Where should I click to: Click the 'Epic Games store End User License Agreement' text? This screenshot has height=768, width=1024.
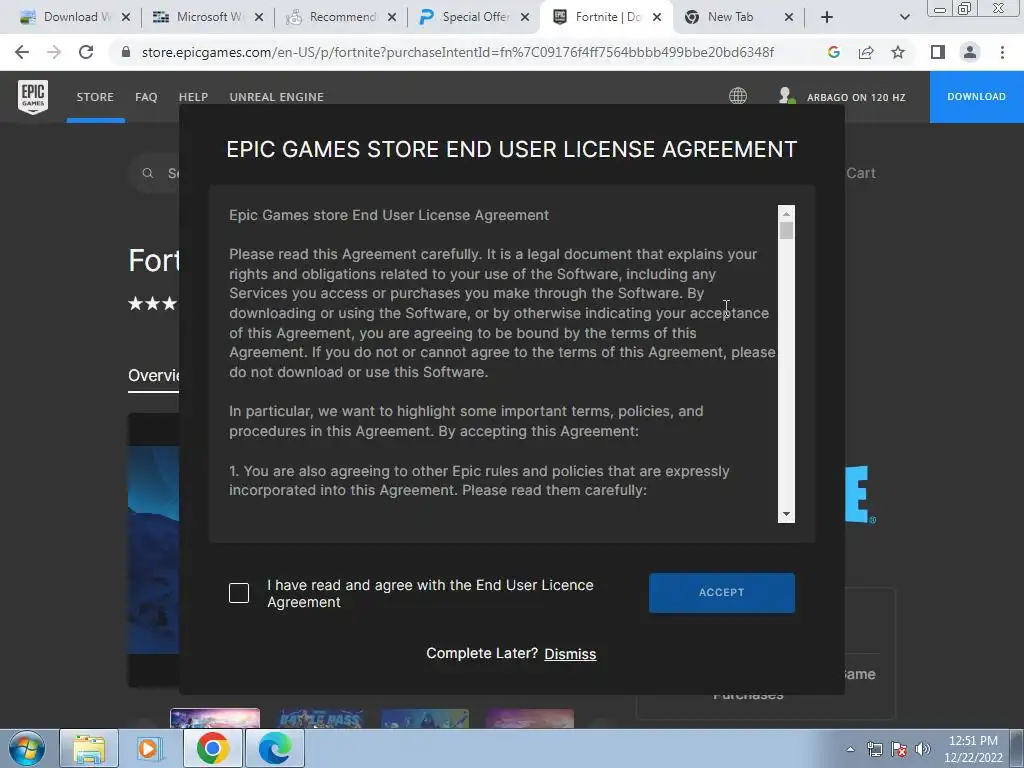click(x=389, y=215)
